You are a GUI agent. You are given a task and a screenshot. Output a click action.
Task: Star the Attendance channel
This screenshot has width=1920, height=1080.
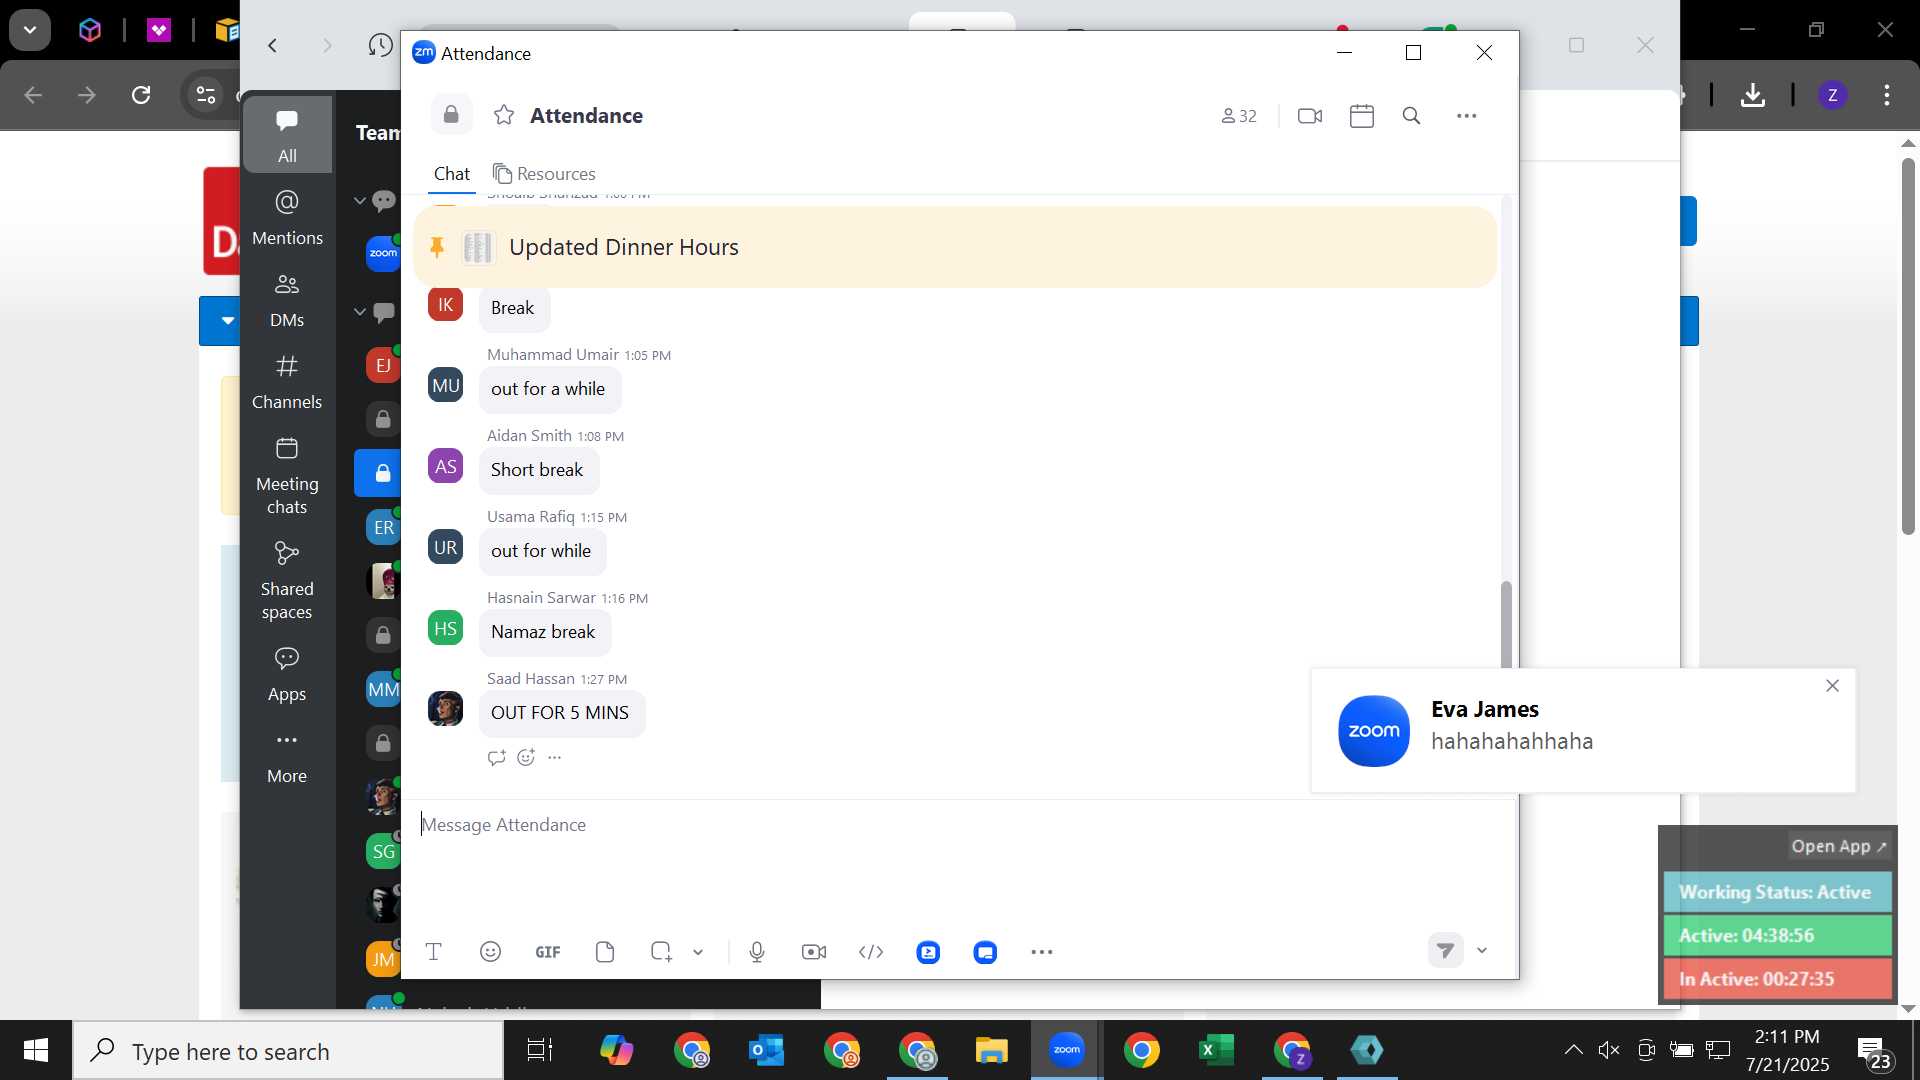(x=504, y=115)
